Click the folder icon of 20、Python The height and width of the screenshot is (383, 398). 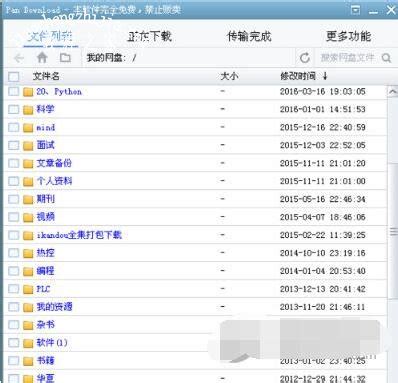[x=28, y=92]
